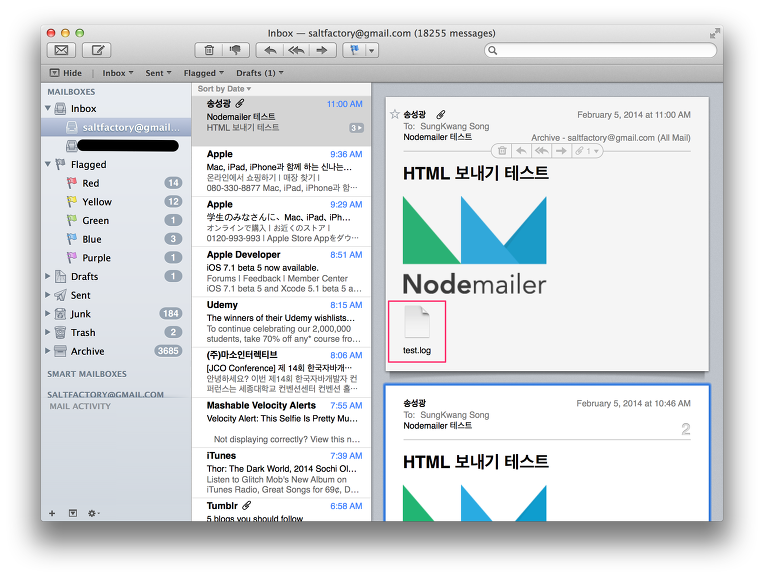Expand the Junk mailbox
The image size is (764, 578).
(x=48, y=313)
